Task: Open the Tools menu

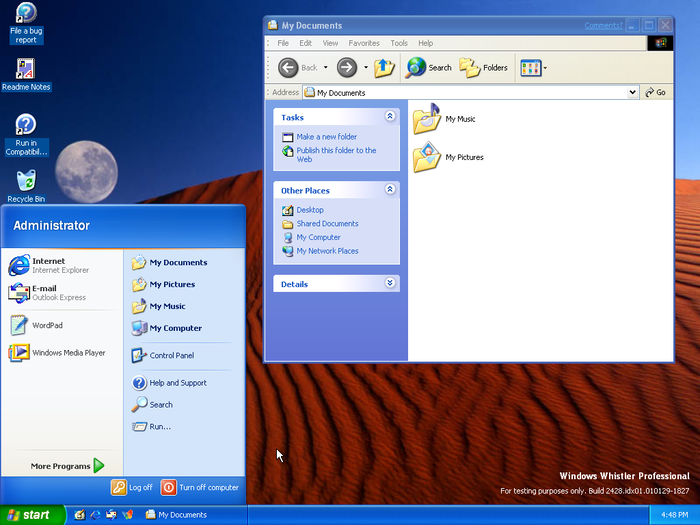Action: [x=399, y=43]
